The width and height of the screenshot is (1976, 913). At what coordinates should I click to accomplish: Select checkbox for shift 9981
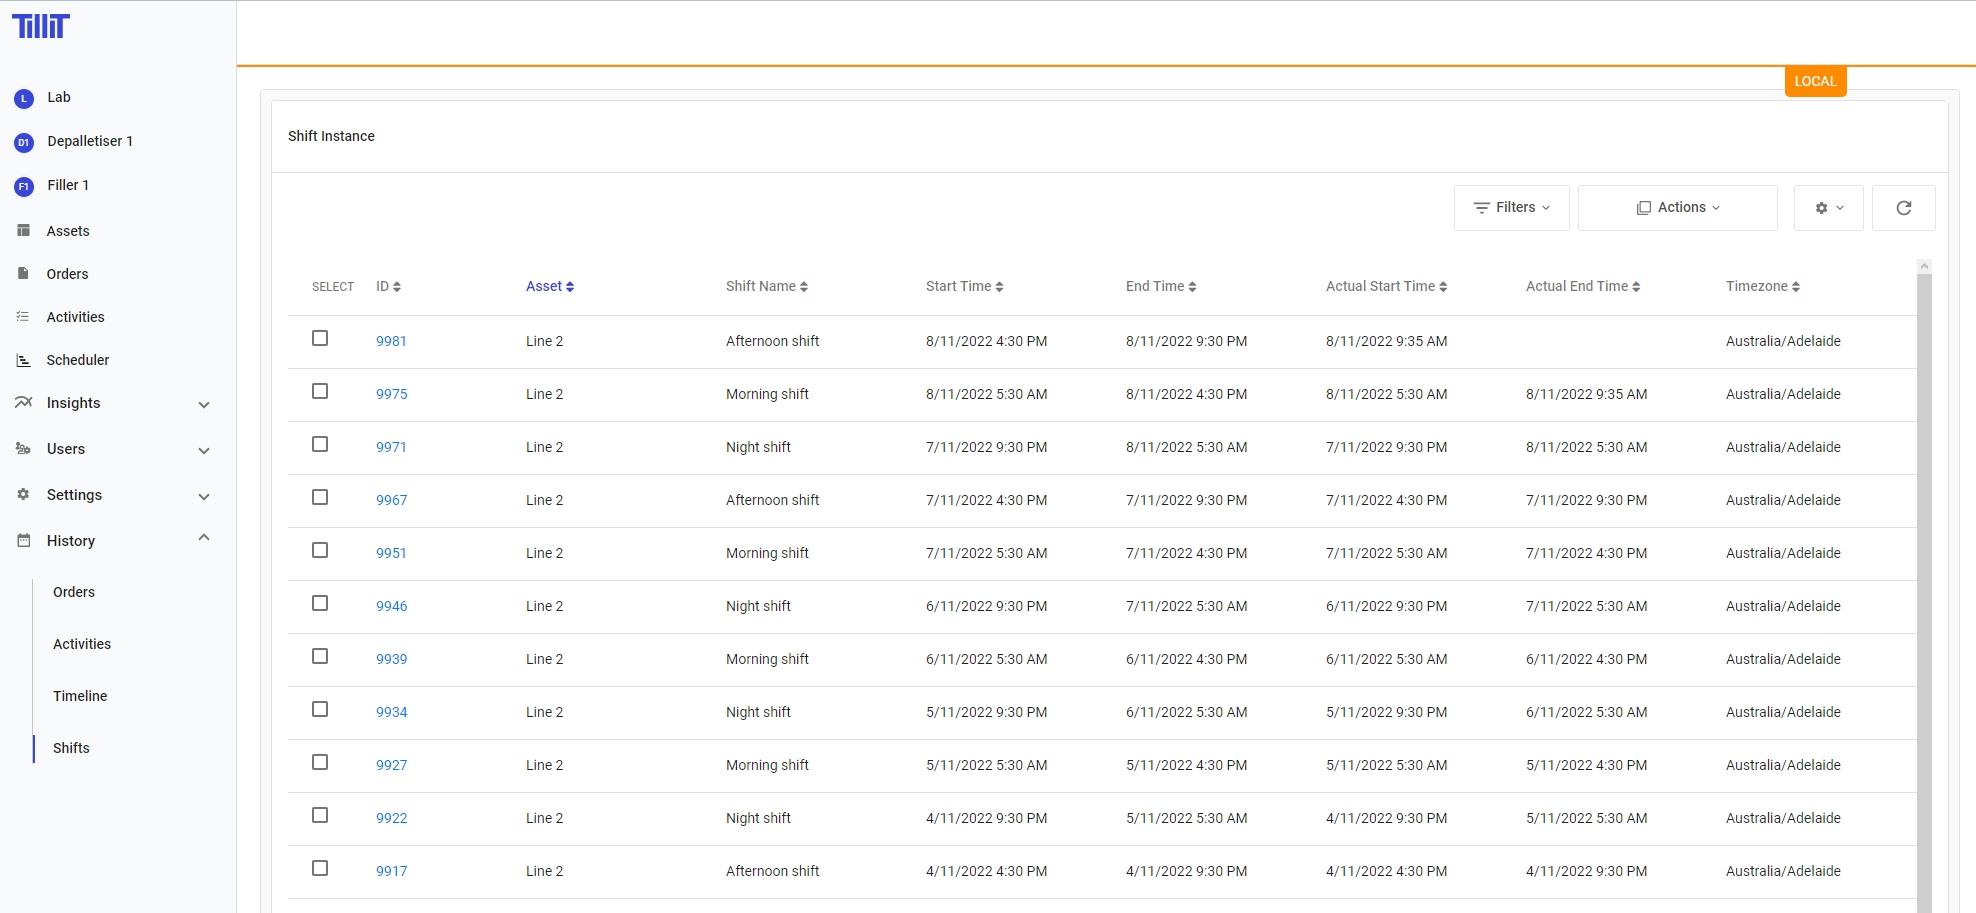coord(320,339)
